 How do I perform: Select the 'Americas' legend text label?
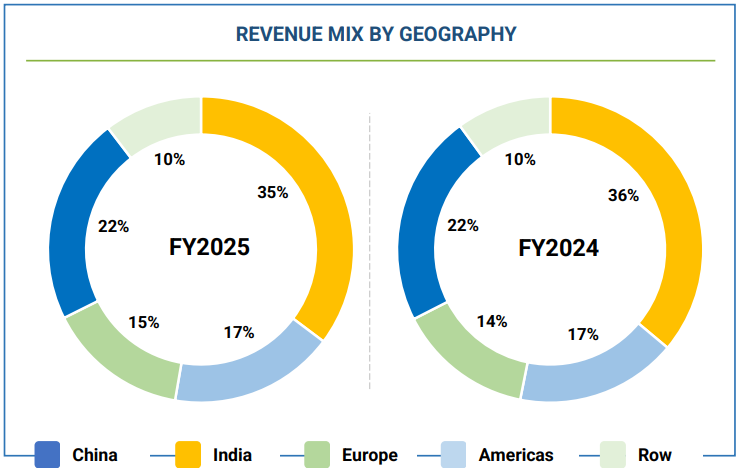pos(516,455)
